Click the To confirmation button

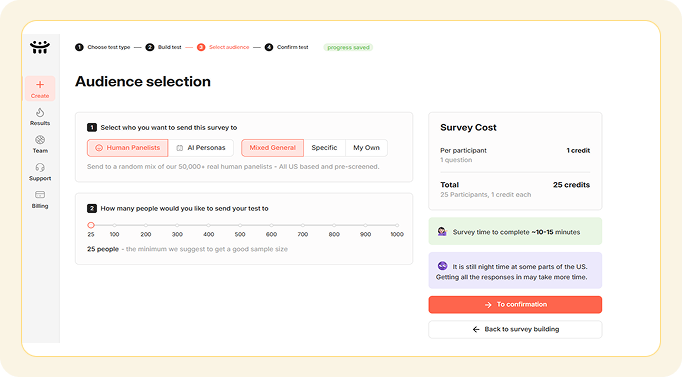point(515,305)
